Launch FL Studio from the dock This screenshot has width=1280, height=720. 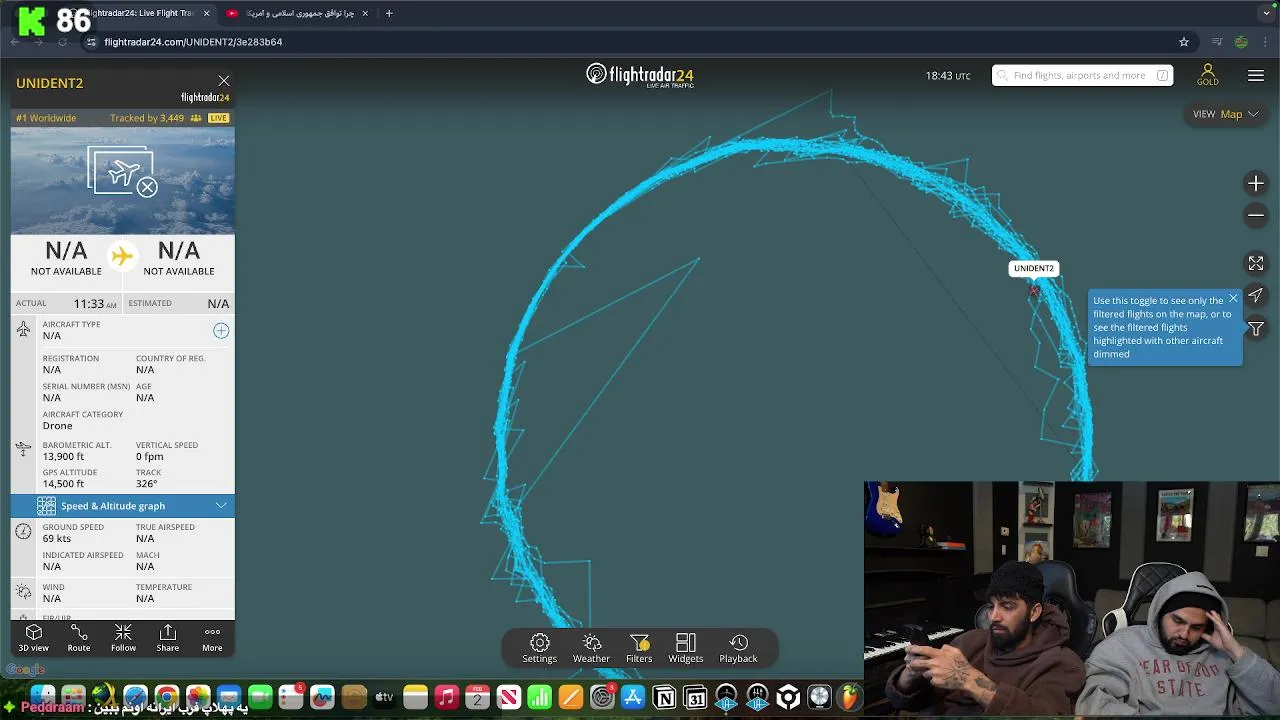tap(850, 697)
